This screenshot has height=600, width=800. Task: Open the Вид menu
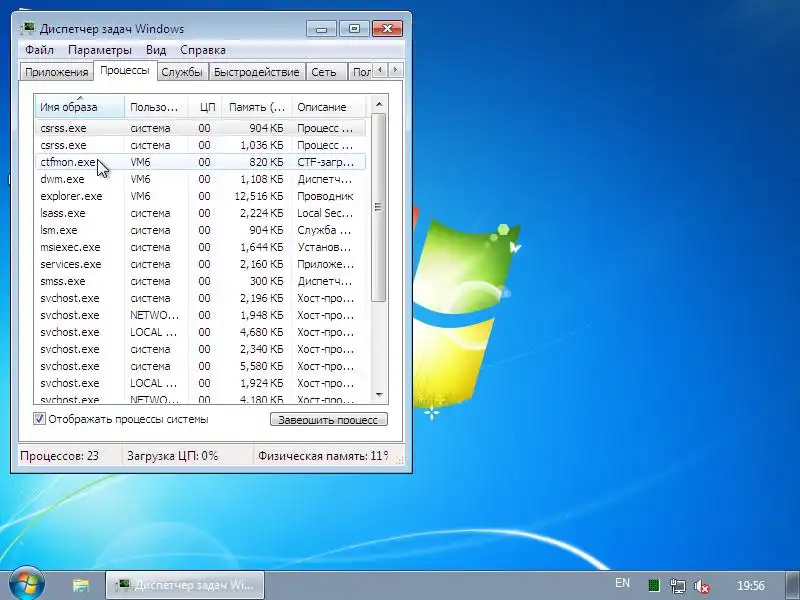coord(156,50)
